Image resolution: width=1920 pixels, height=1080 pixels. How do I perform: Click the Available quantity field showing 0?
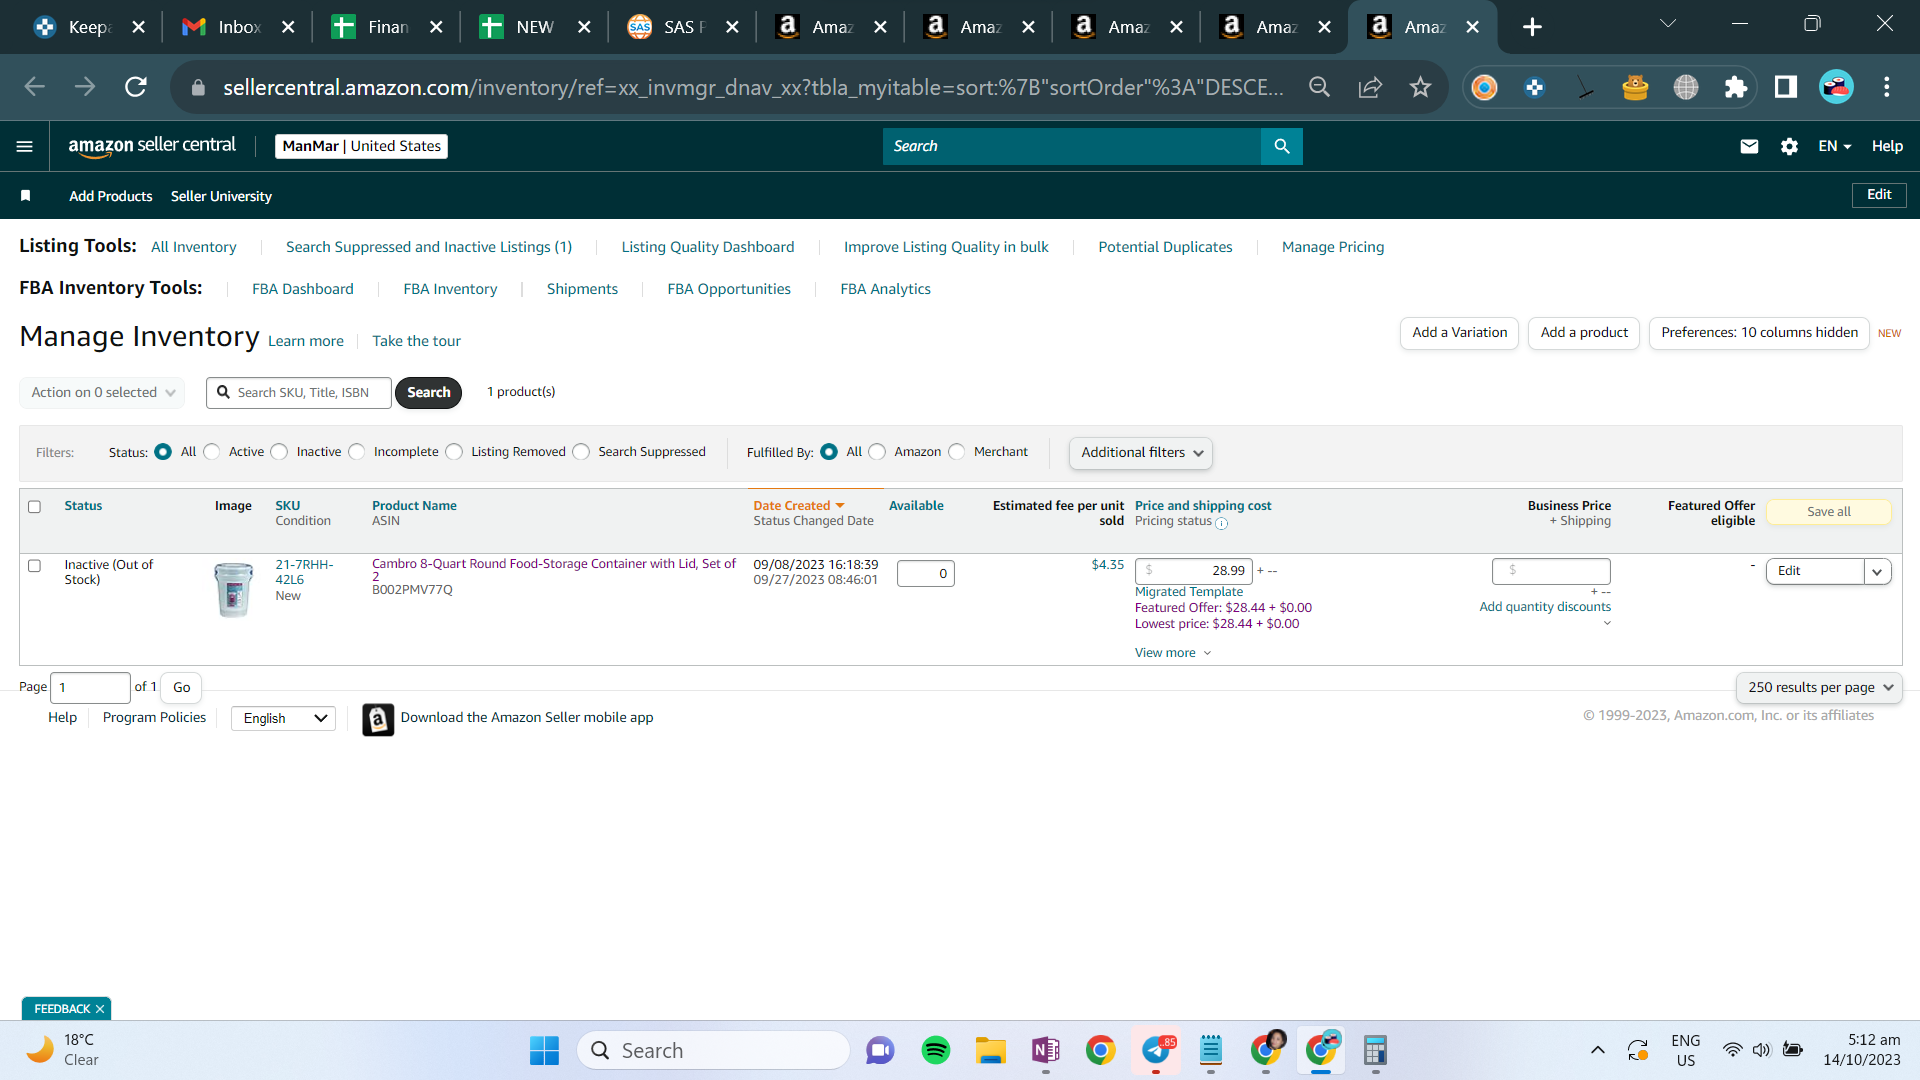926,574
